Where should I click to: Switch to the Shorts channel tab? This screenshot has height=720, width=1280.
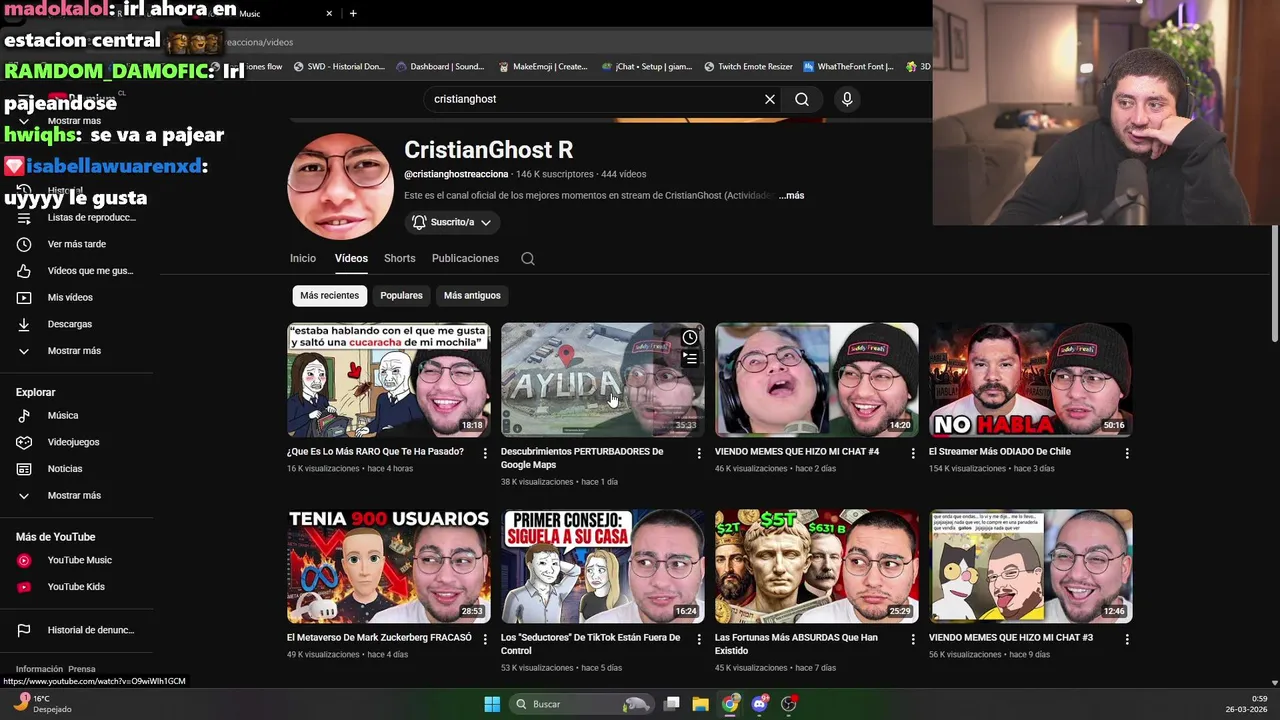400,258
